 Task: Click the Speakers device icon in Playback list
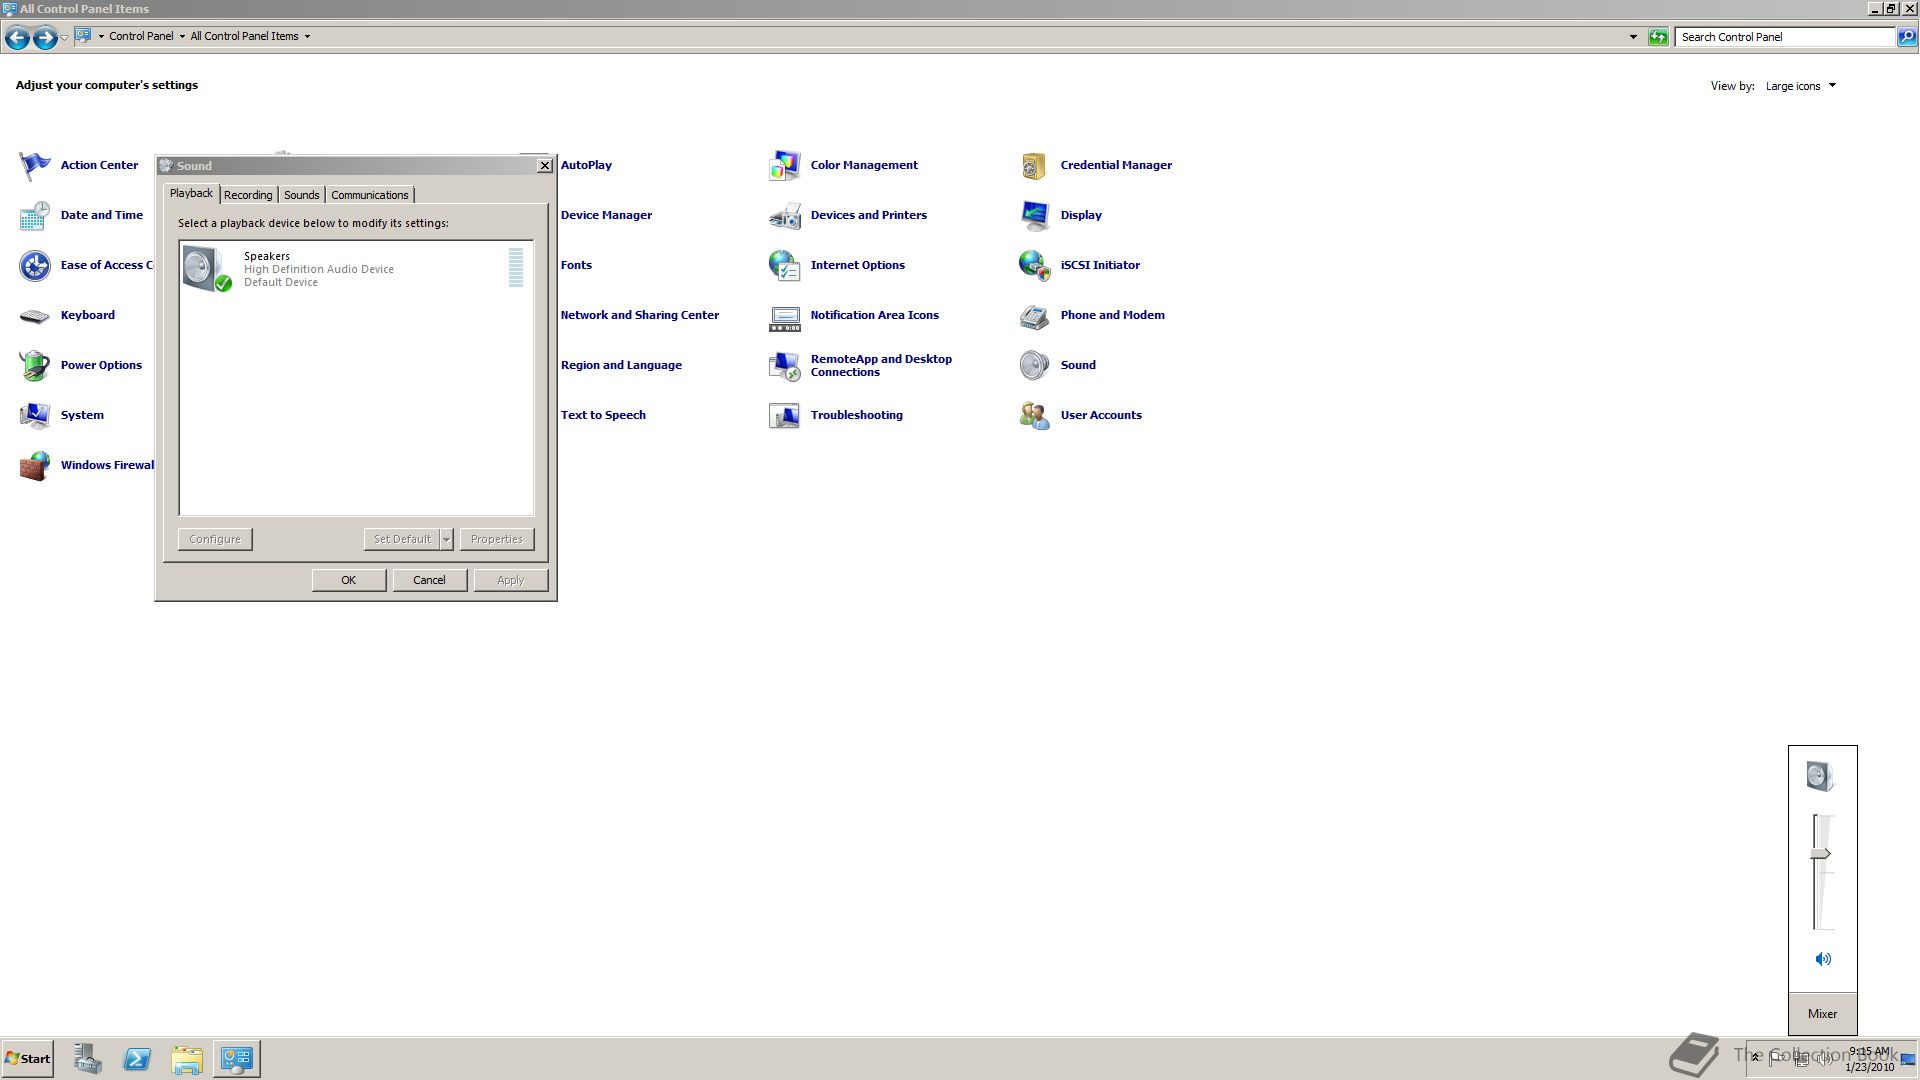coord(207,269)
